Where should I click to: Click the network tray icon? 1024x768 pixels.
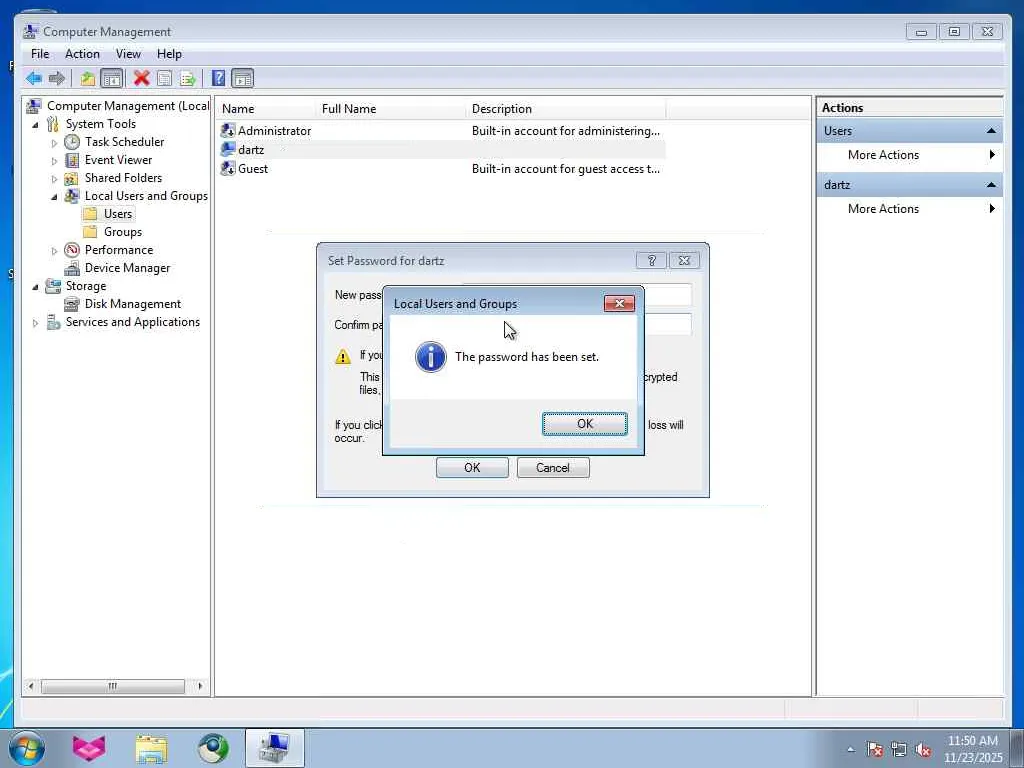coord(899,750)
